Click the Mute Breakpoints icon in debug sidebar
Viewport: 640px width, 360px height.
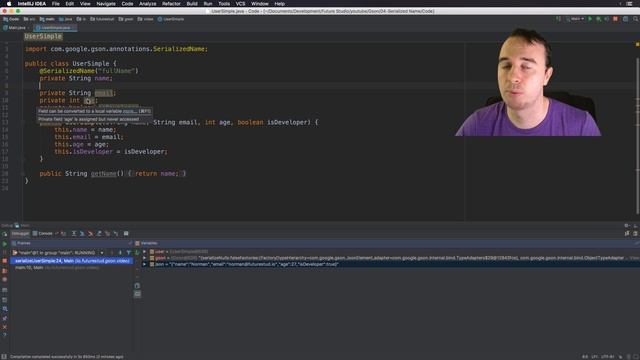click(4, 280)
